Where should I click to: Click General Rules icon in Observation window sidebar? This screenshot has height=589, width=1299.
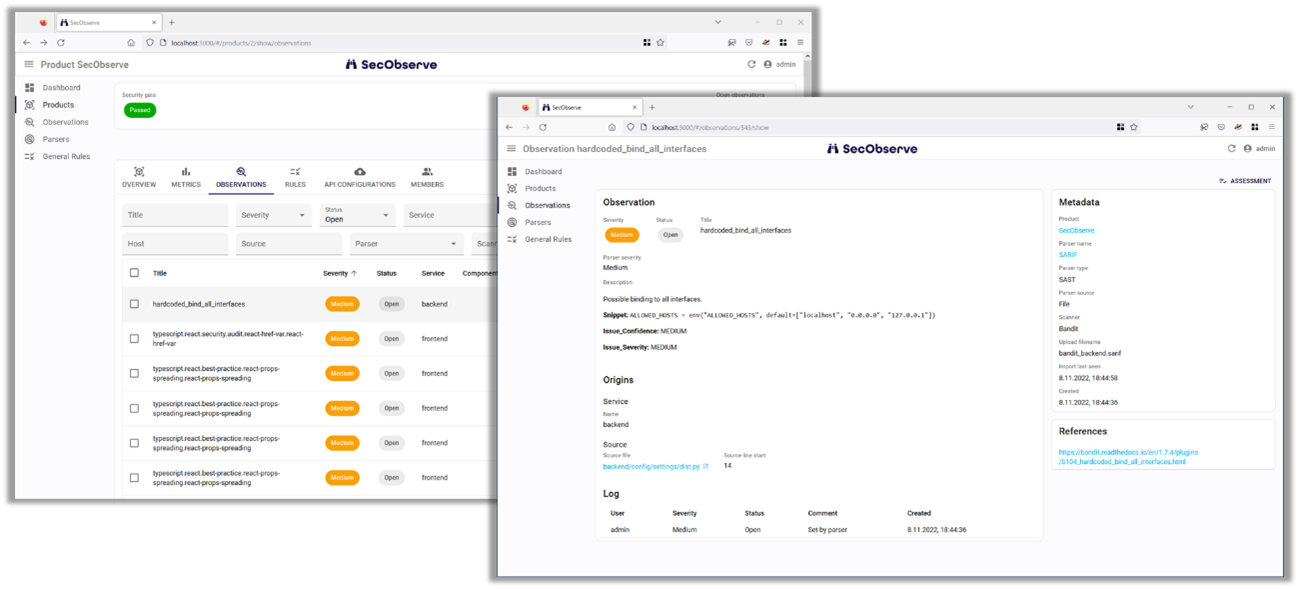512,240
